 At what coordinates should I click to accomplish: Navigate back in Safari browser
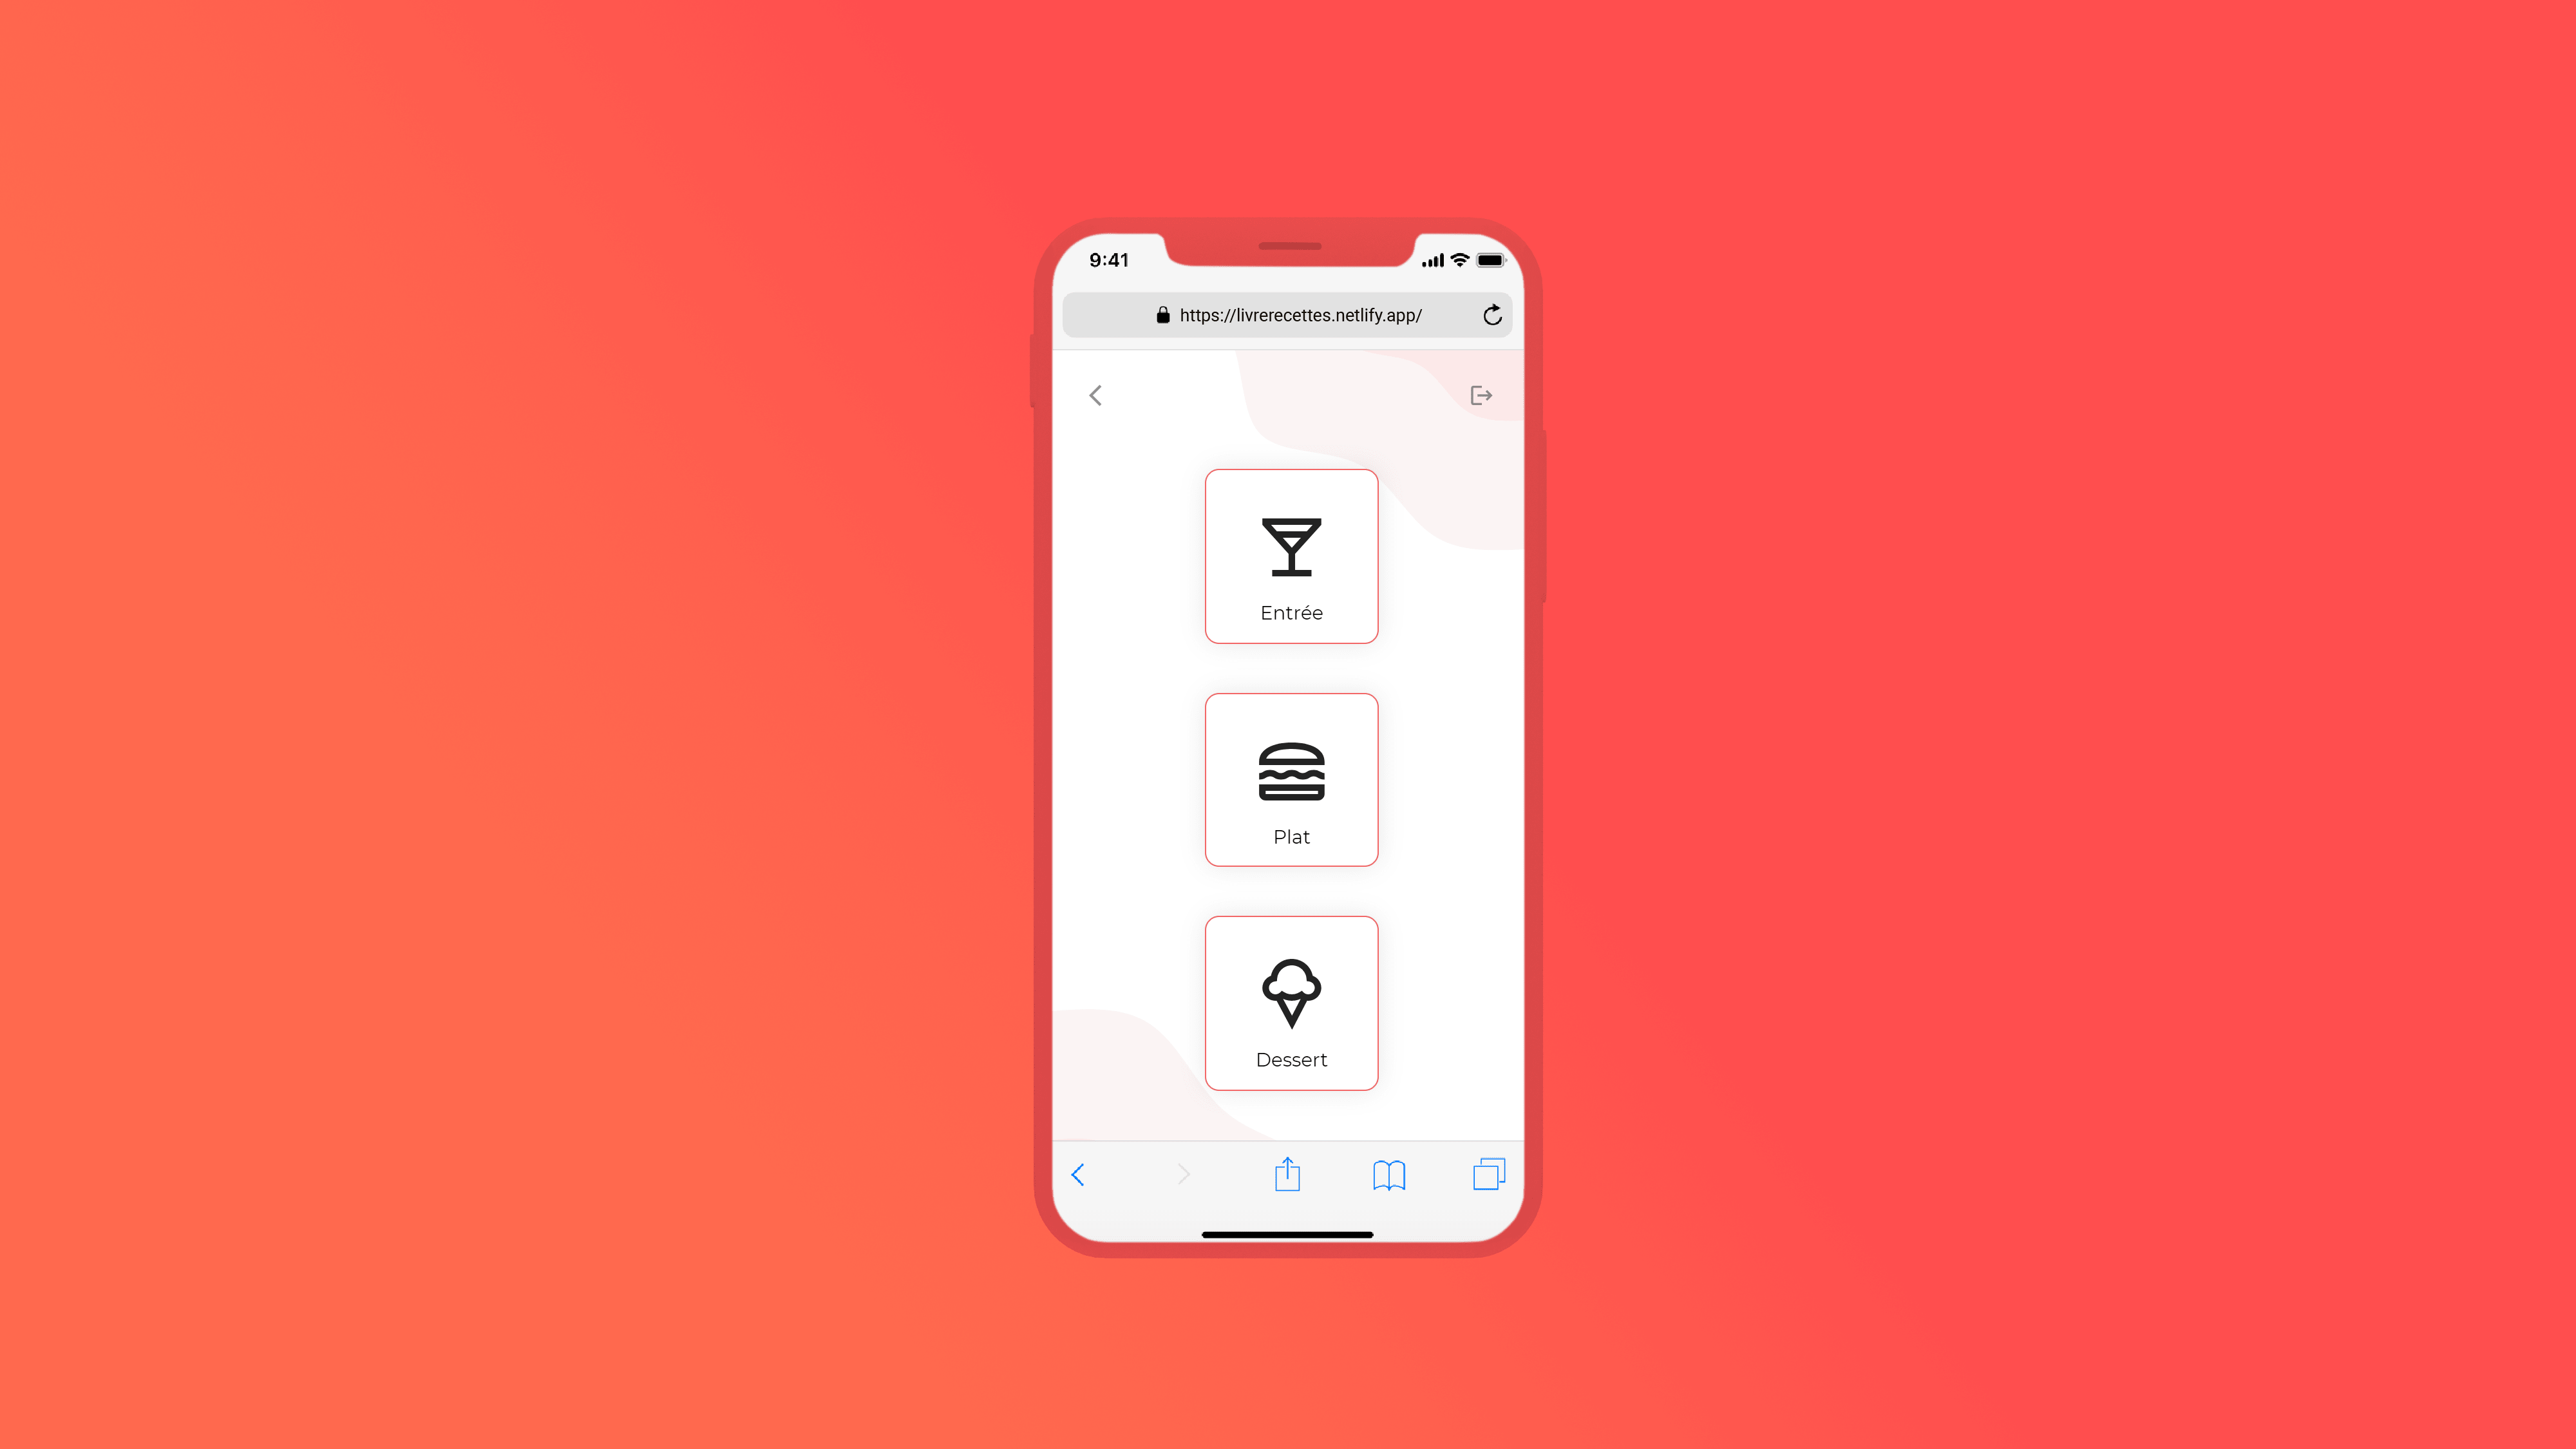coord(1077,1173)
